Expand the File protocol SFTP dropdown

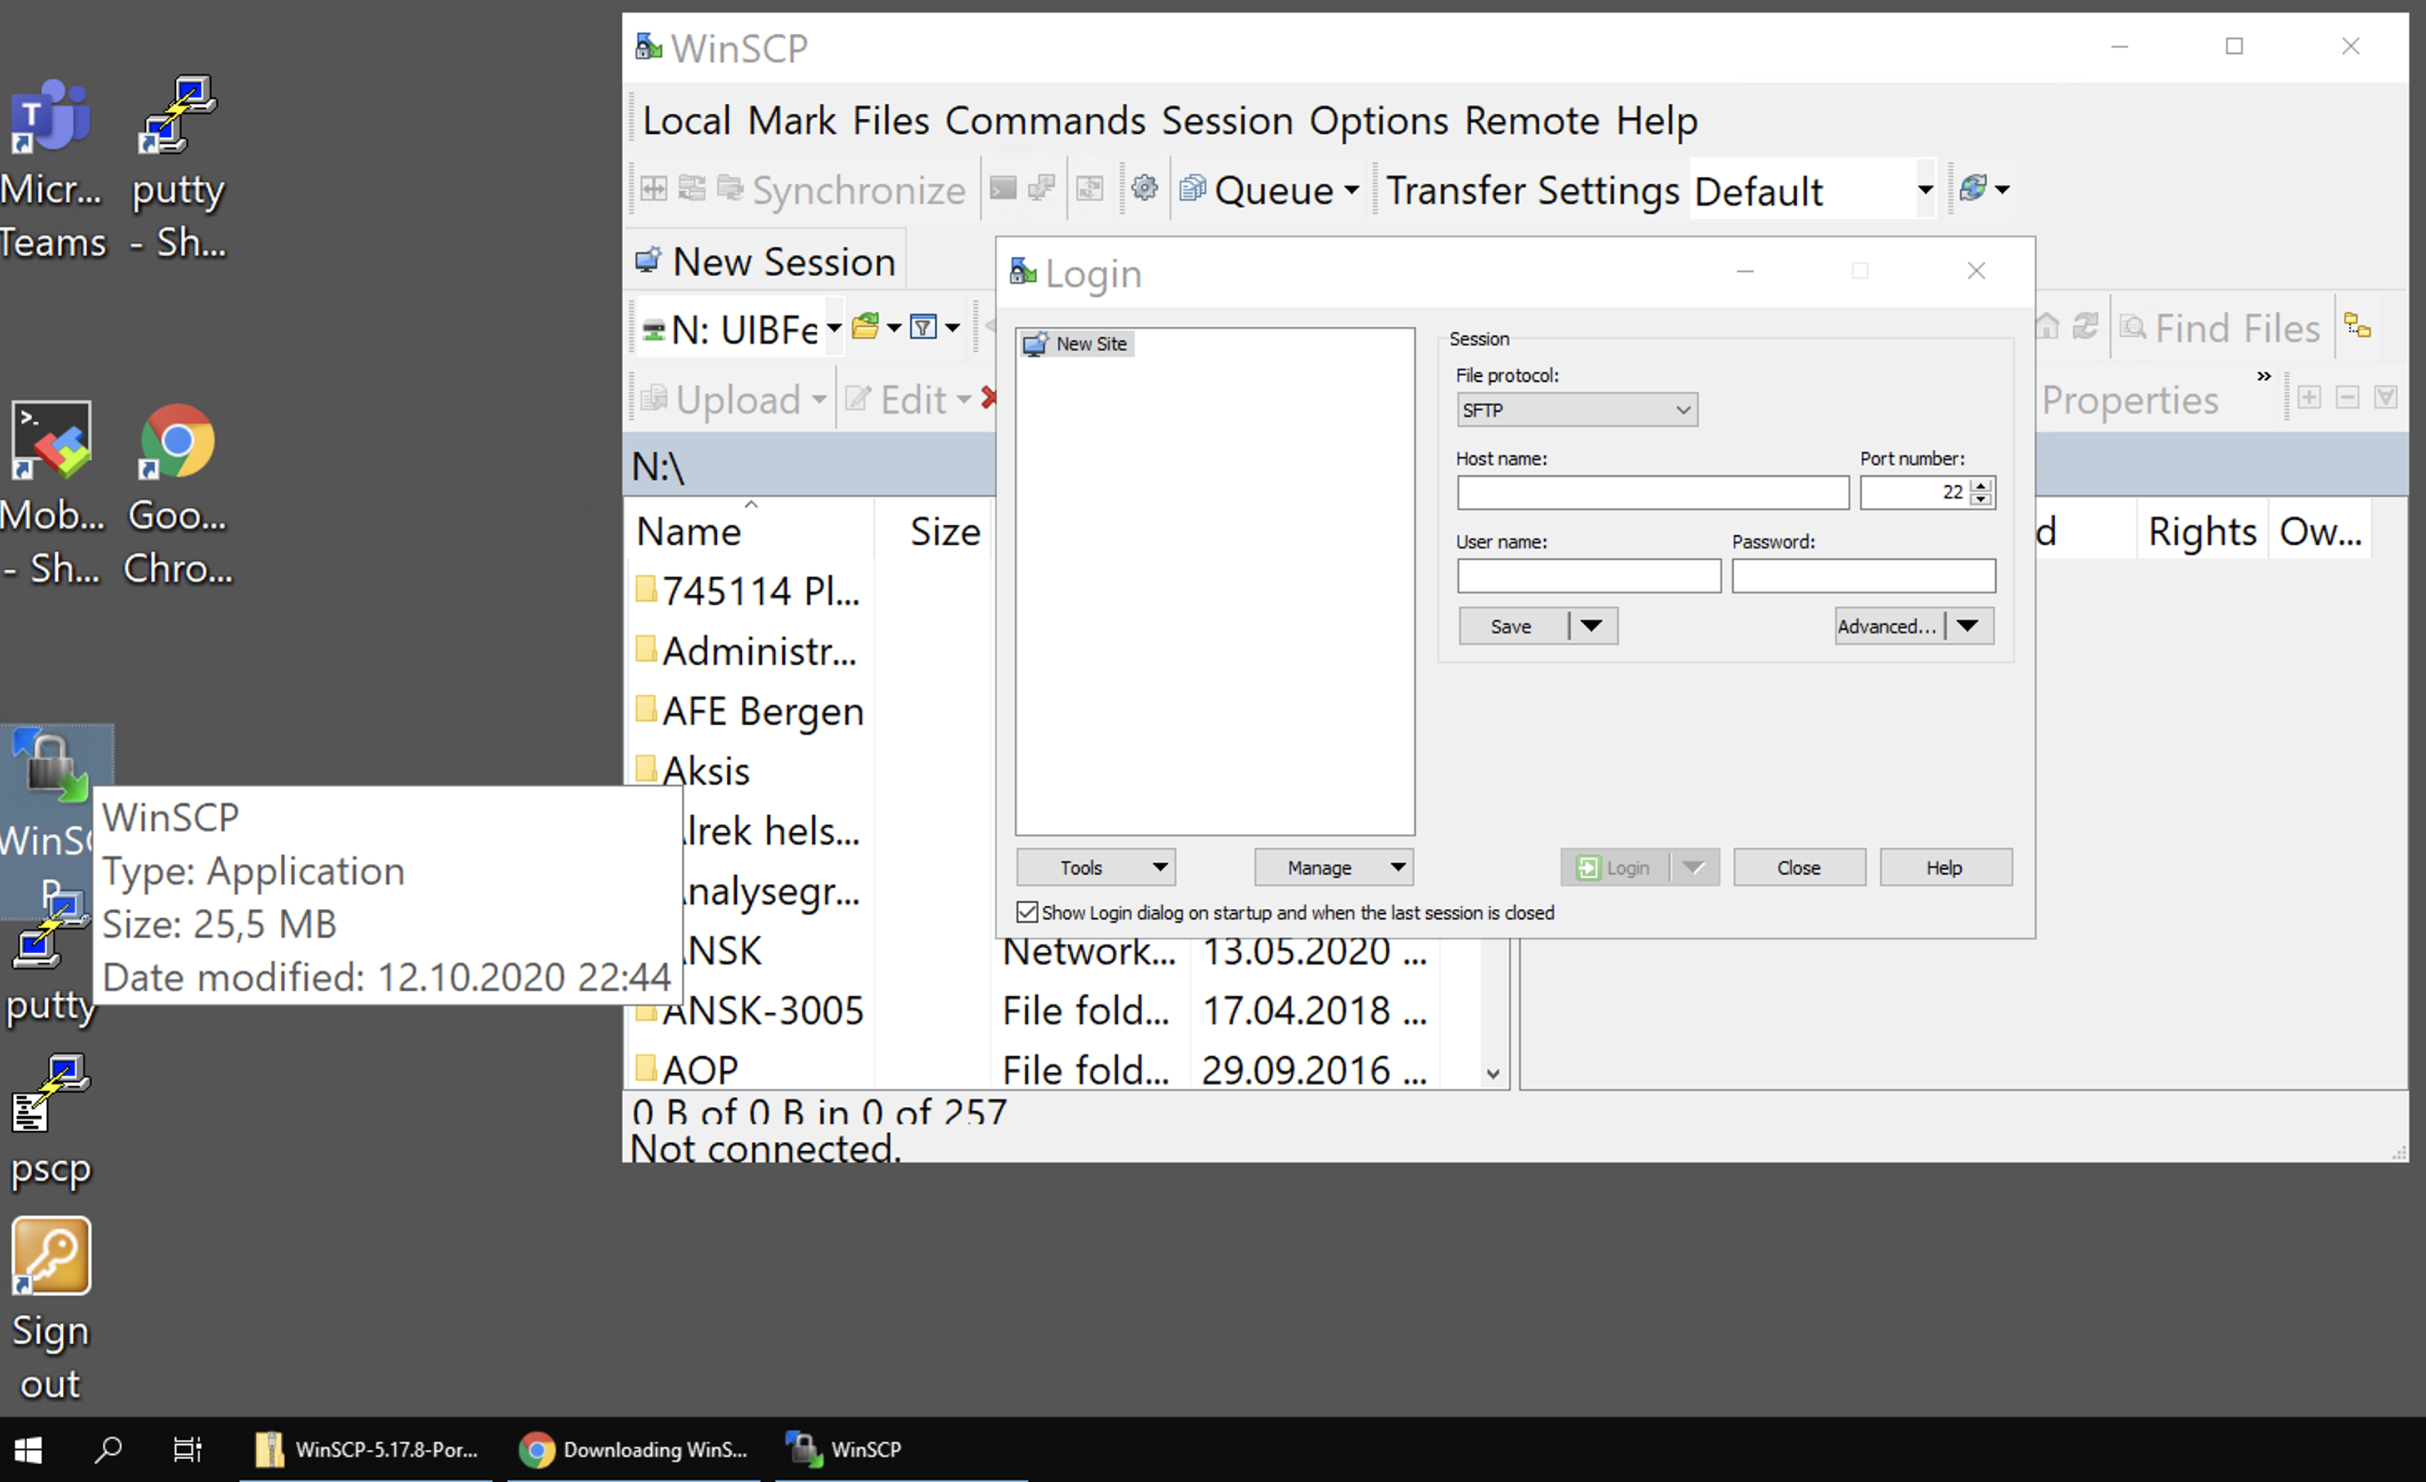point(1576,410)
